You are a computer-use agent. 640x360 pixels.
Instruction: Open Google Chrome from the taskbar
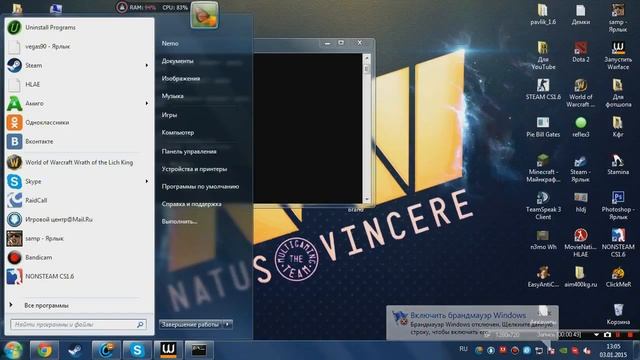pyautogui.click(x=44, y=350)
